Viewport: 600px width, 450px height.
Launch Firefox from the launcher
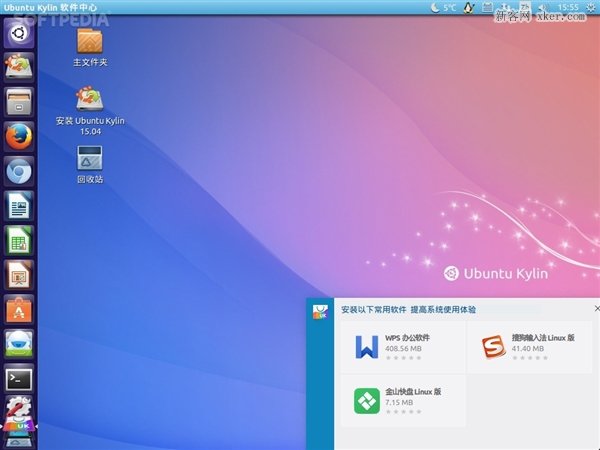click(x=18, y=137)
